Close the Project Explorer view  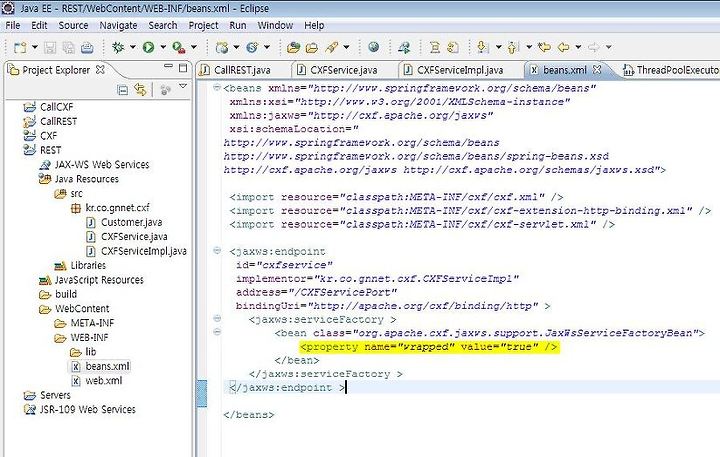(100, 69)
